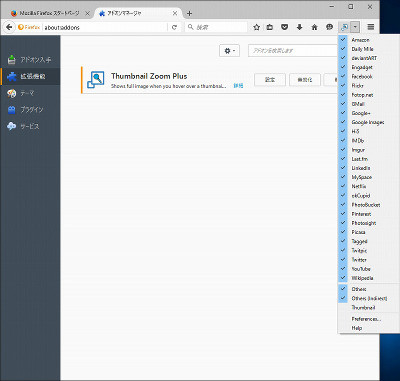Viewport: 400px width, 381px height.
Task: Switch to the add-ons manager tab
Action: [x=138, y=13]
